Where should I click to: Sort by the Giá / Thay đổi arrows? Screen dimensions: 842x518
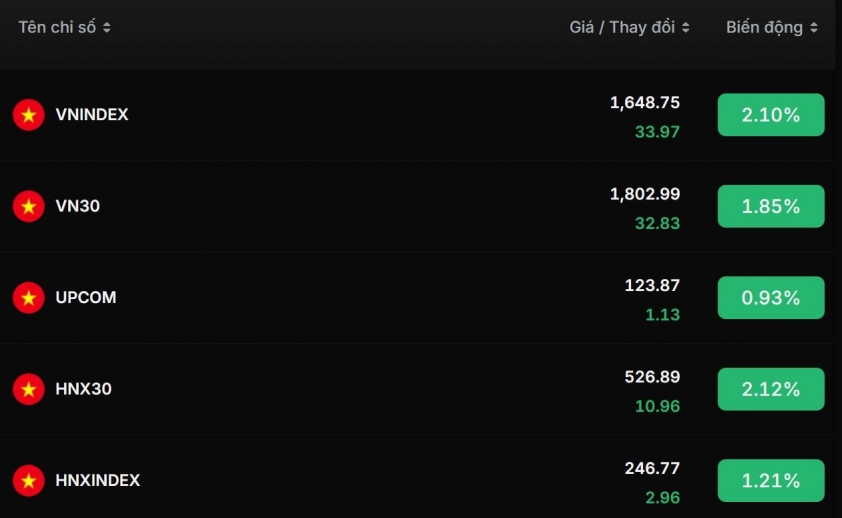(x=686, y=28)
